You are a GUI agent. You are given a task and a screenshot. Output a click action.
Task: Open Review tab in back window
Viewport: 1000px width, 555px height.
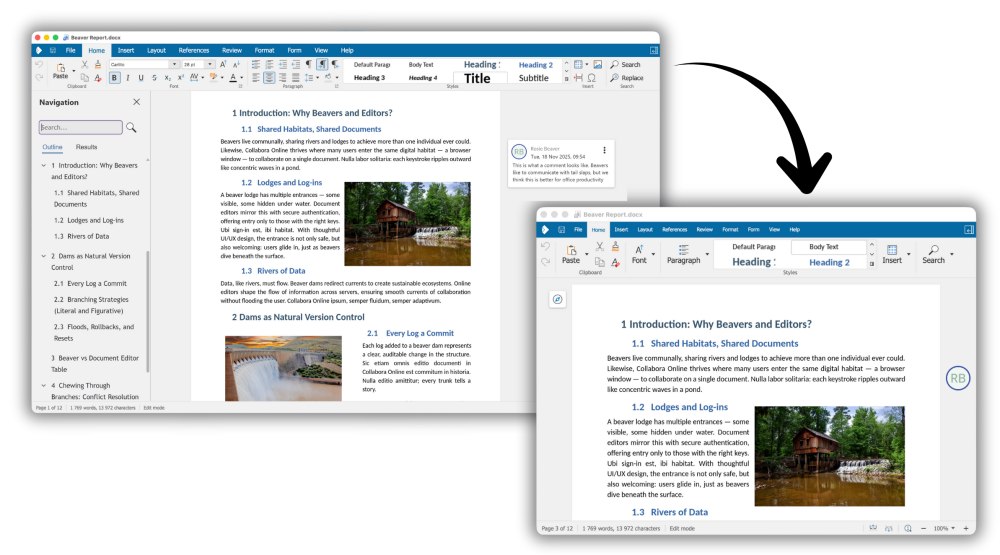point(232,50)
